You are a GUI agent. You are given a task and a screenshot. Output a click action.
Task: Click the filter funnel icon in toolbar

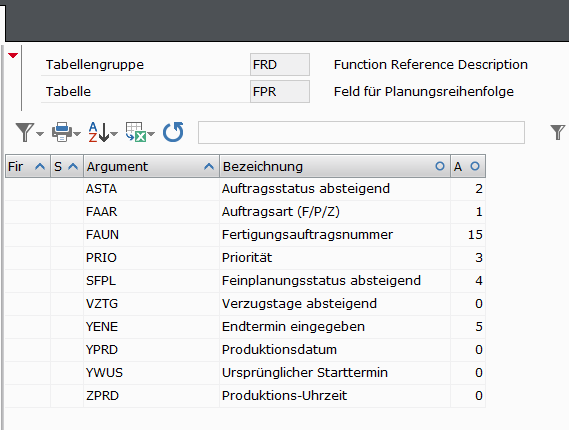click(x=25, y=132)
